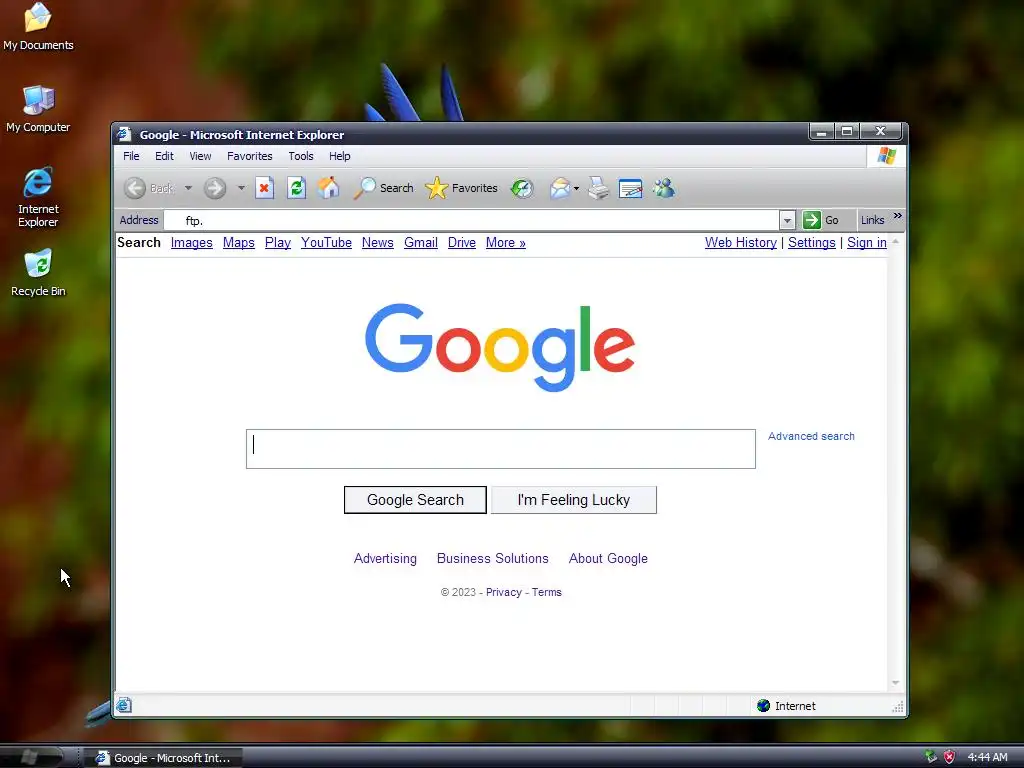Open the Mail dropdown arrow
The image size is (1024, 768).
point(576,189)
